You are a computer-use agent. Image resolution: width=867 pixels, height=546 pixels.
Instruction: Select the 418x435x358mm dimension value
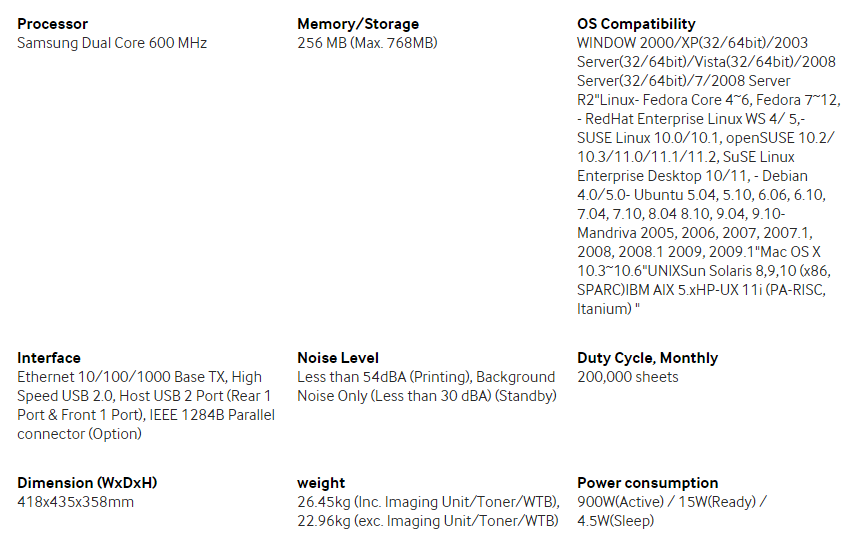pyautogui.click(x=75, y=502)
